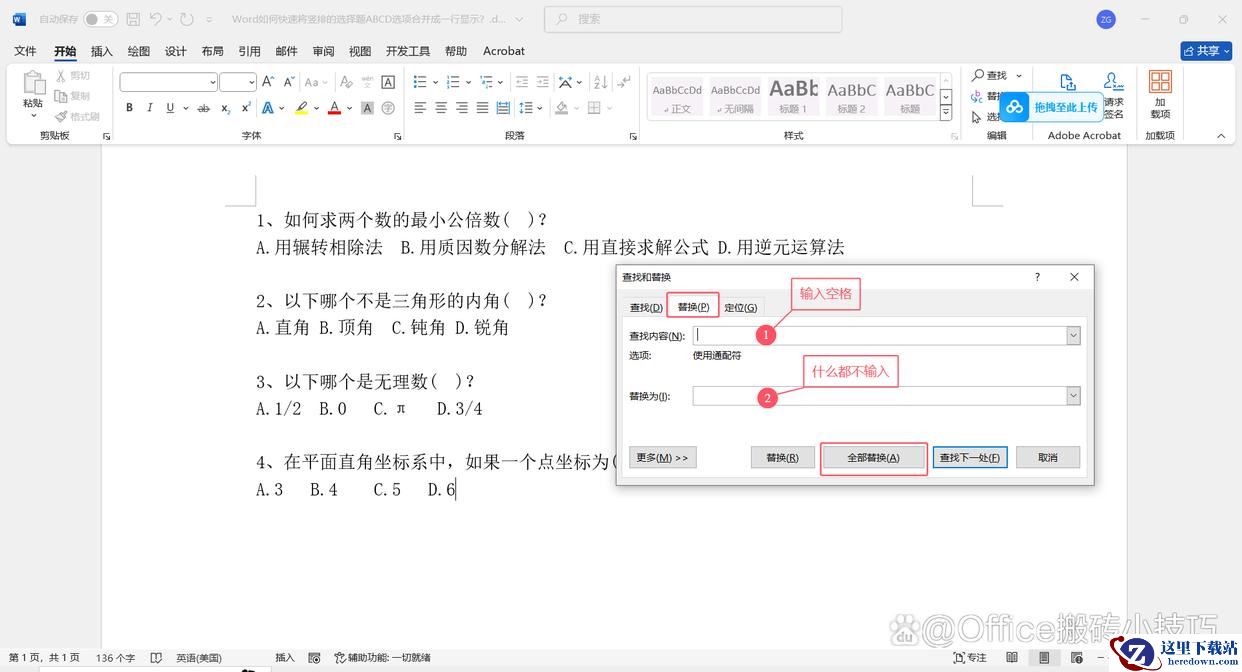The width and height of the screenshot is (1242, 672).
Task: Click the sort (A-Z) icon
Action: [x=601, y=82]
